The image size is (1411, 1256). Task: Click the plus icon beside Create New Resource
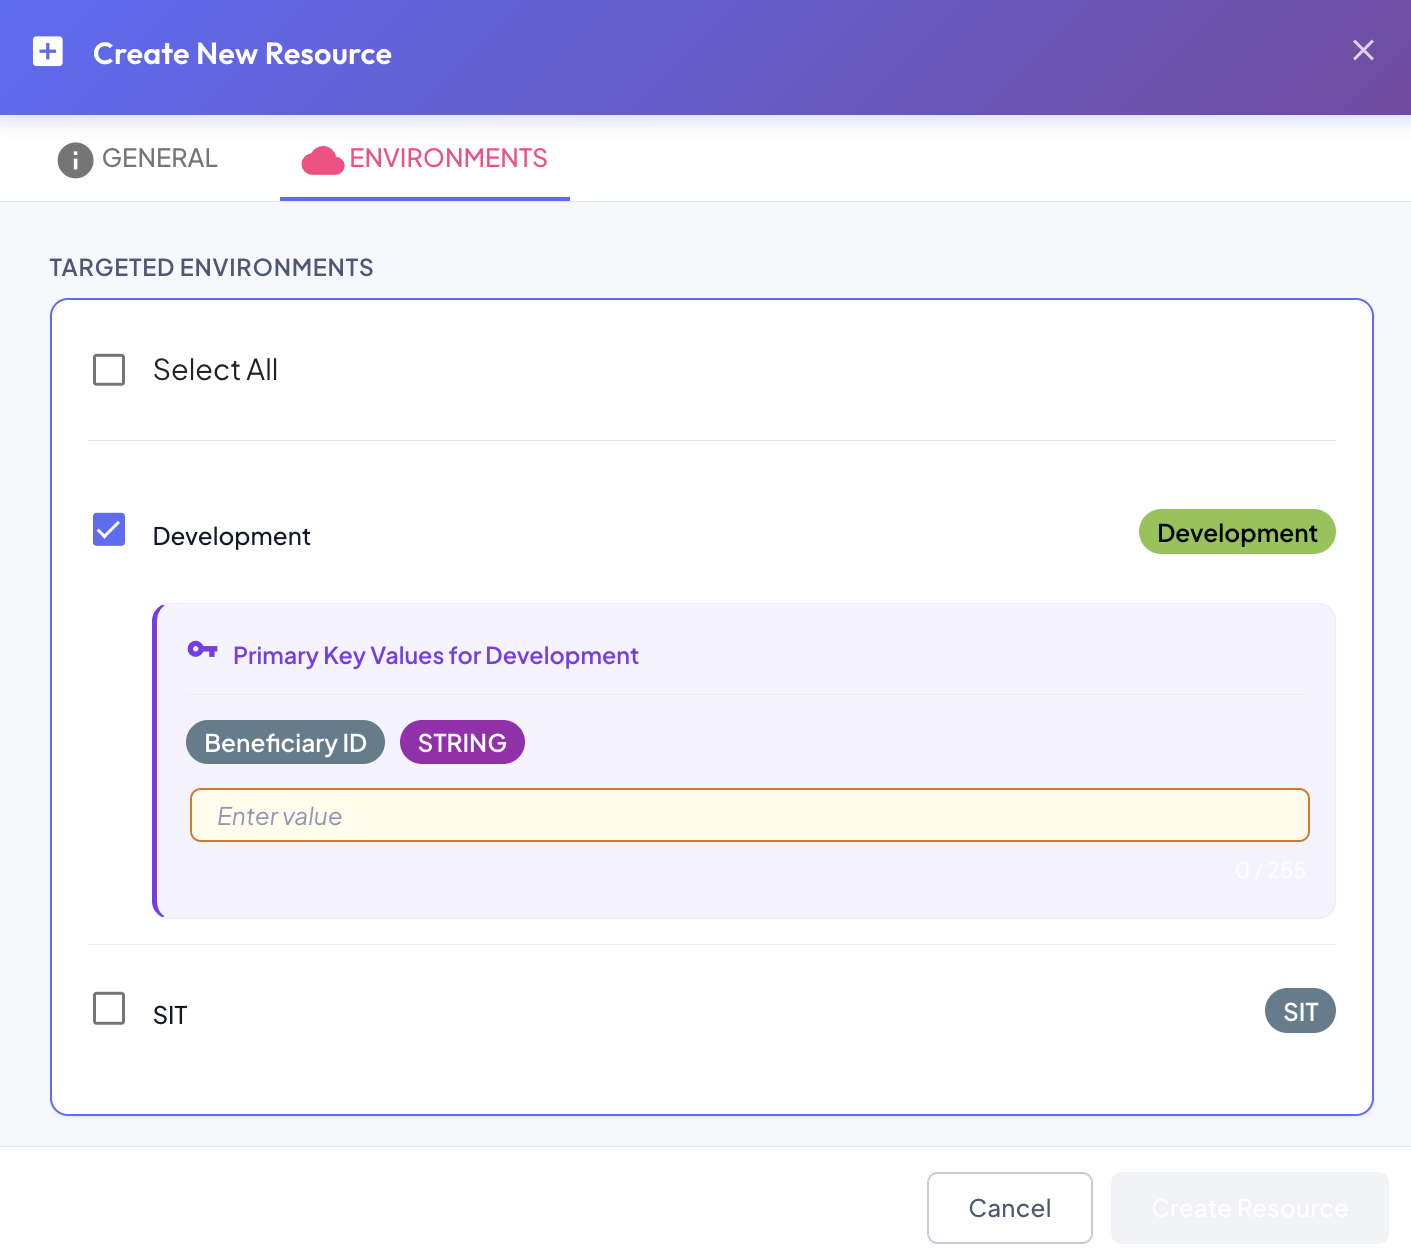48,51
